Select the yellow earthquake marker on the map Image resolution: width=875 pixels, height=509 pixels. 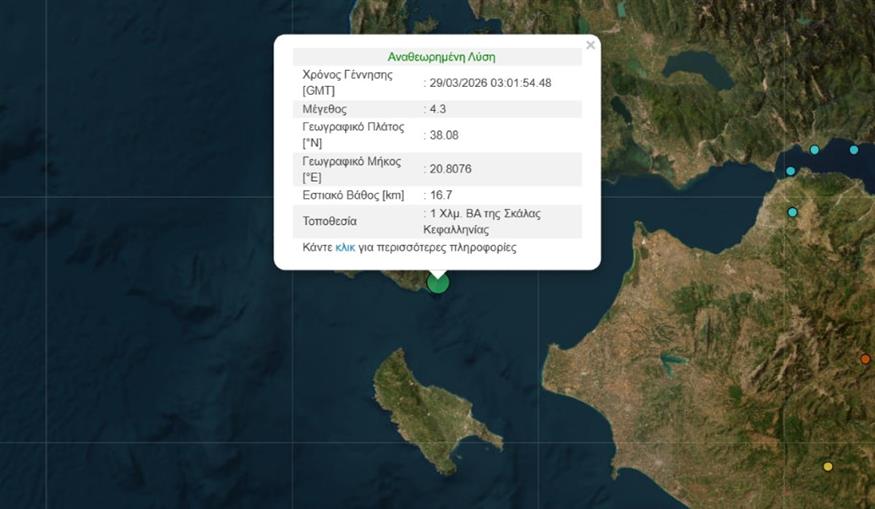[827, 466]
